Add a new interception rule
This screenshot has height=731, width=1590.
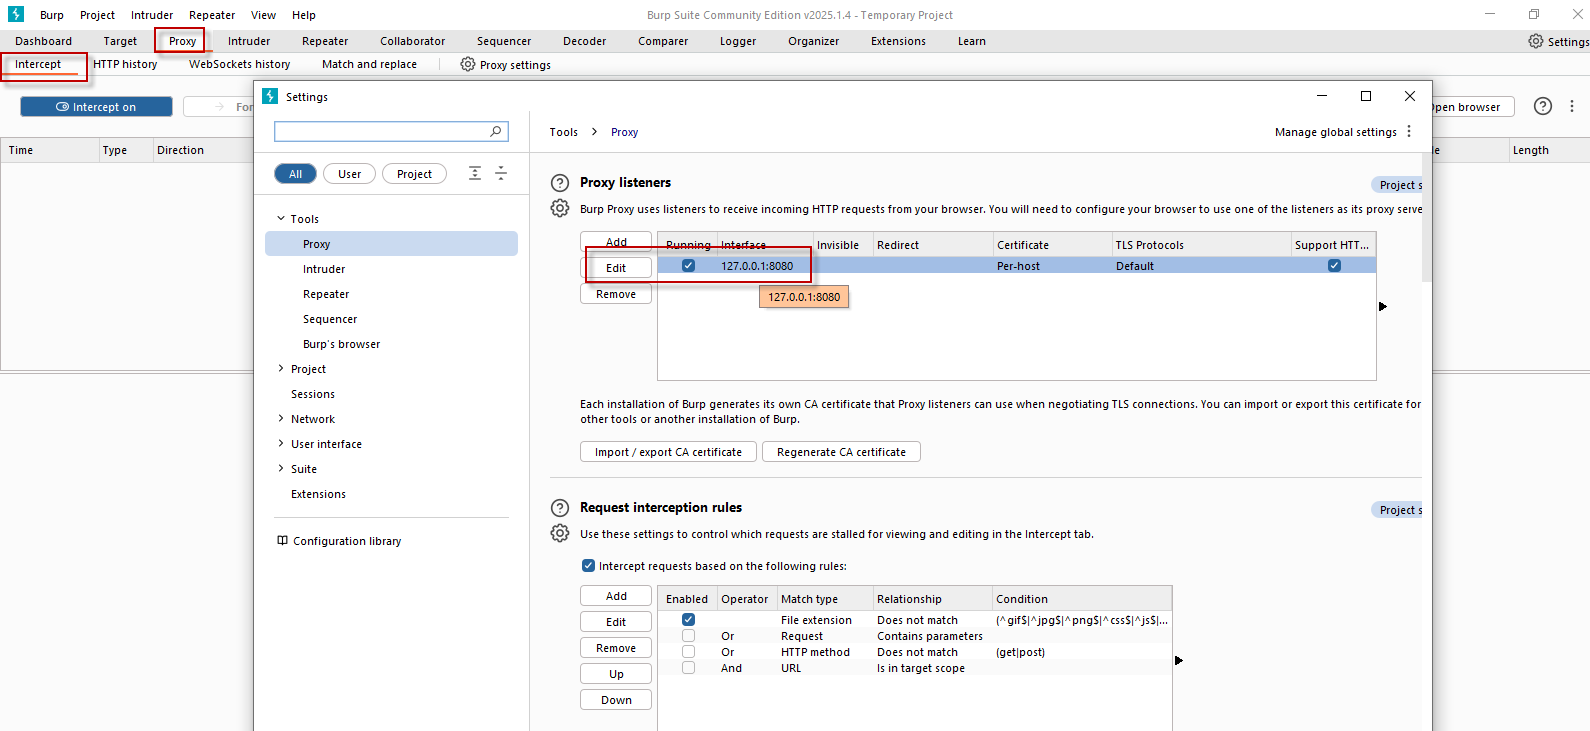[x=616, y=596]
